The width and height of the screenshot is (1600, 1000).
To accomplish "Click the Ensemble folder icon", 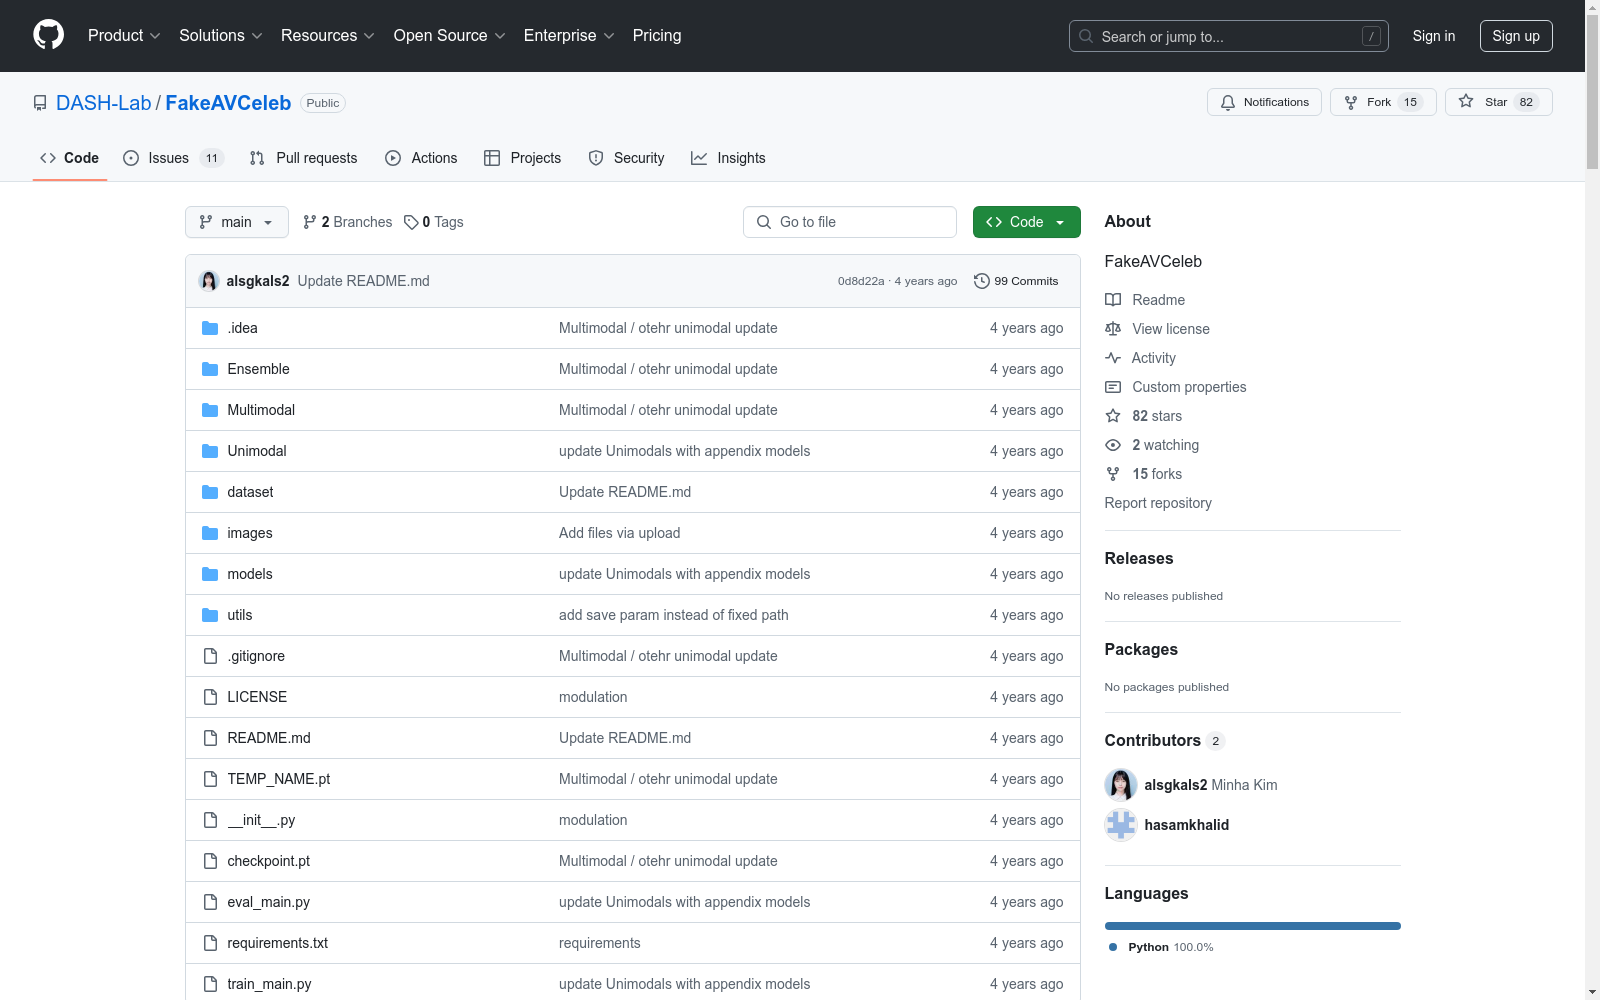I will point(210,369).
